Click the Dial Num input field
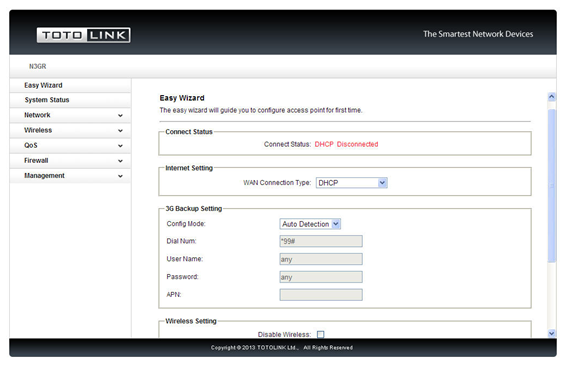The image size is (567, 367). (x=321, y=241)
